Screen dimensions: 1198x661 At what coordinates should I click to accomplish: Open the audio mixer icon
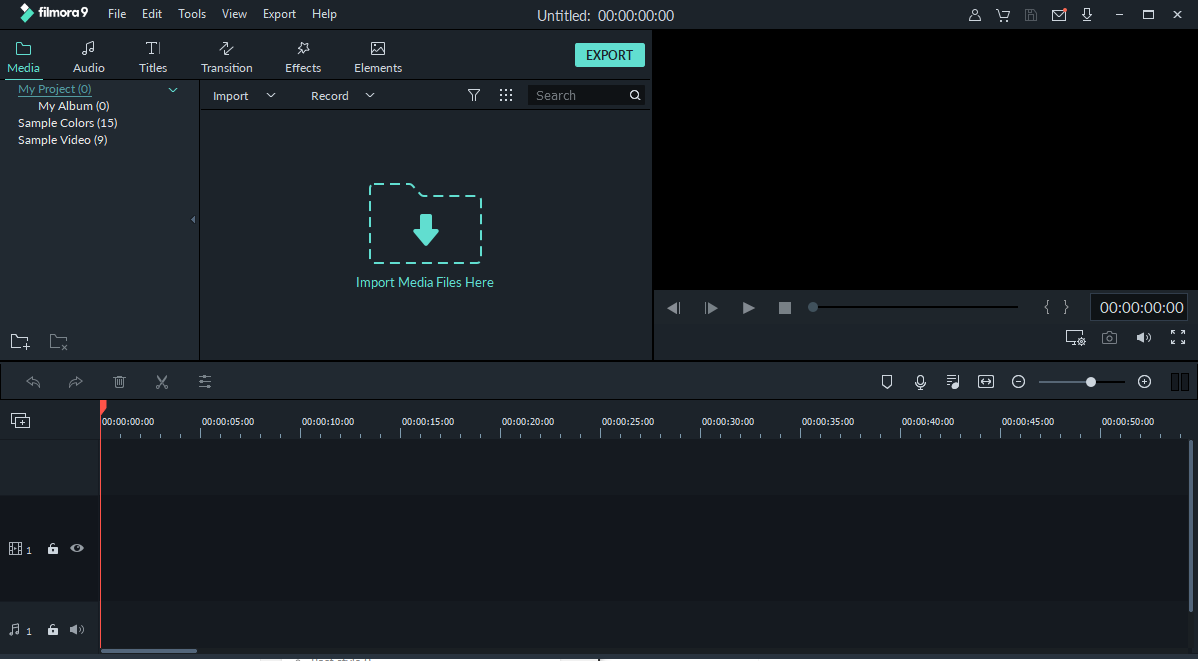953,382
